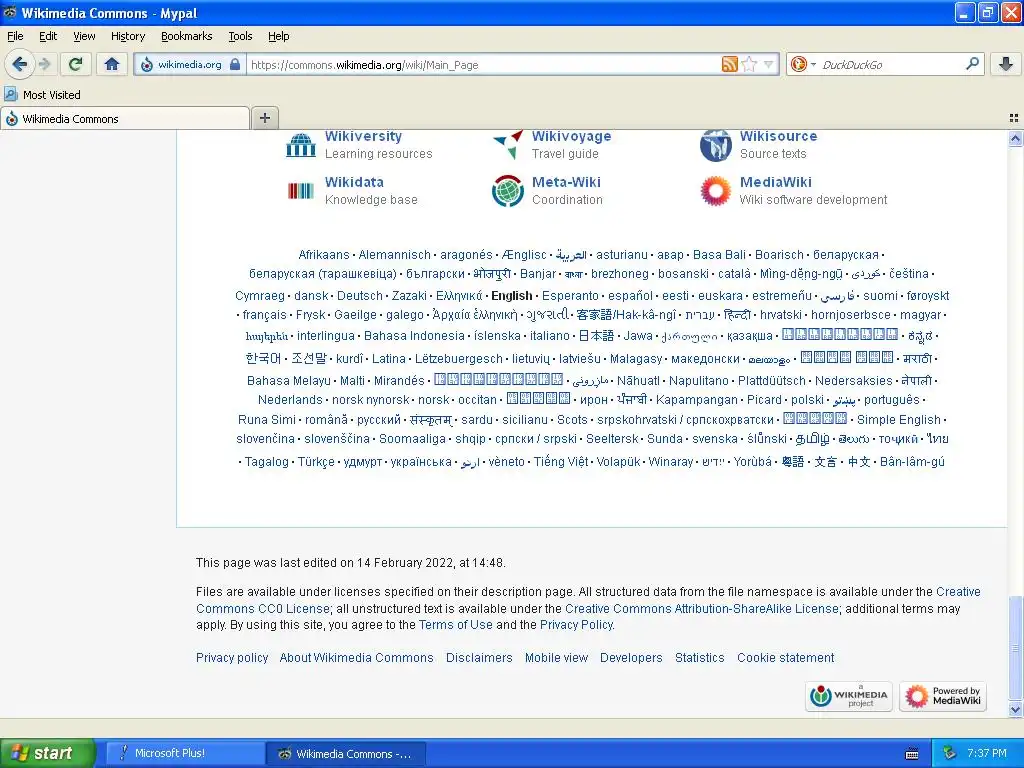Viewport: 1024px width, 768px height.
Task: Subscribe using the RSS feed icon
Action: click(729, 64)
